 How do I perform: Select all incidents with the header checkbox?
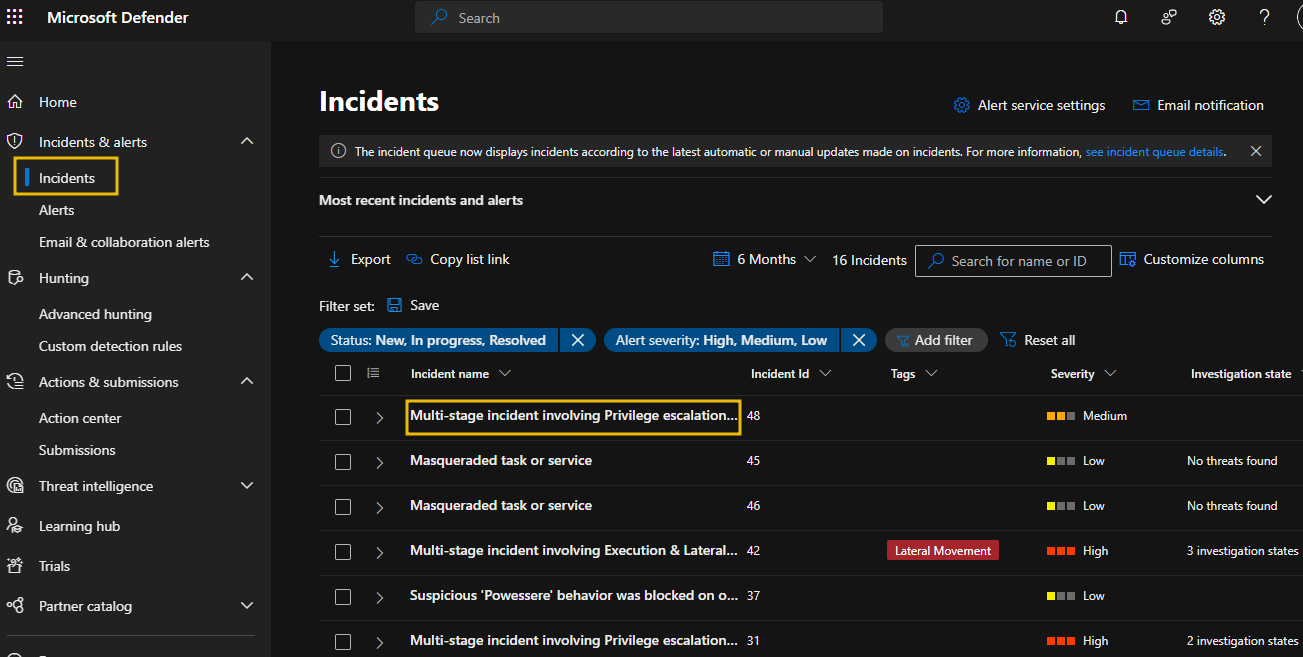pos(343,372)
